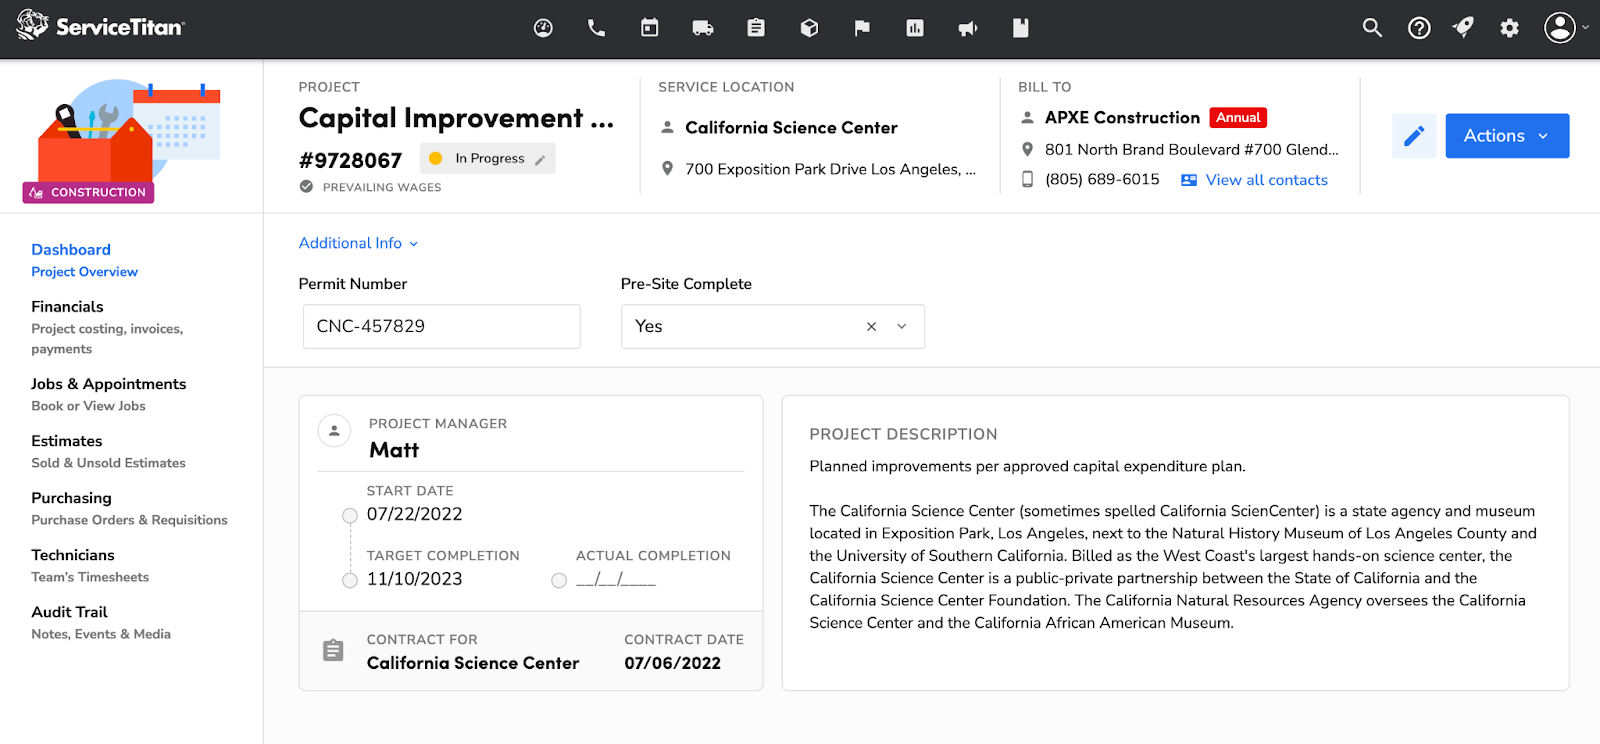
Task: Click the contract clipboard icon
Action: pos(333,651)
